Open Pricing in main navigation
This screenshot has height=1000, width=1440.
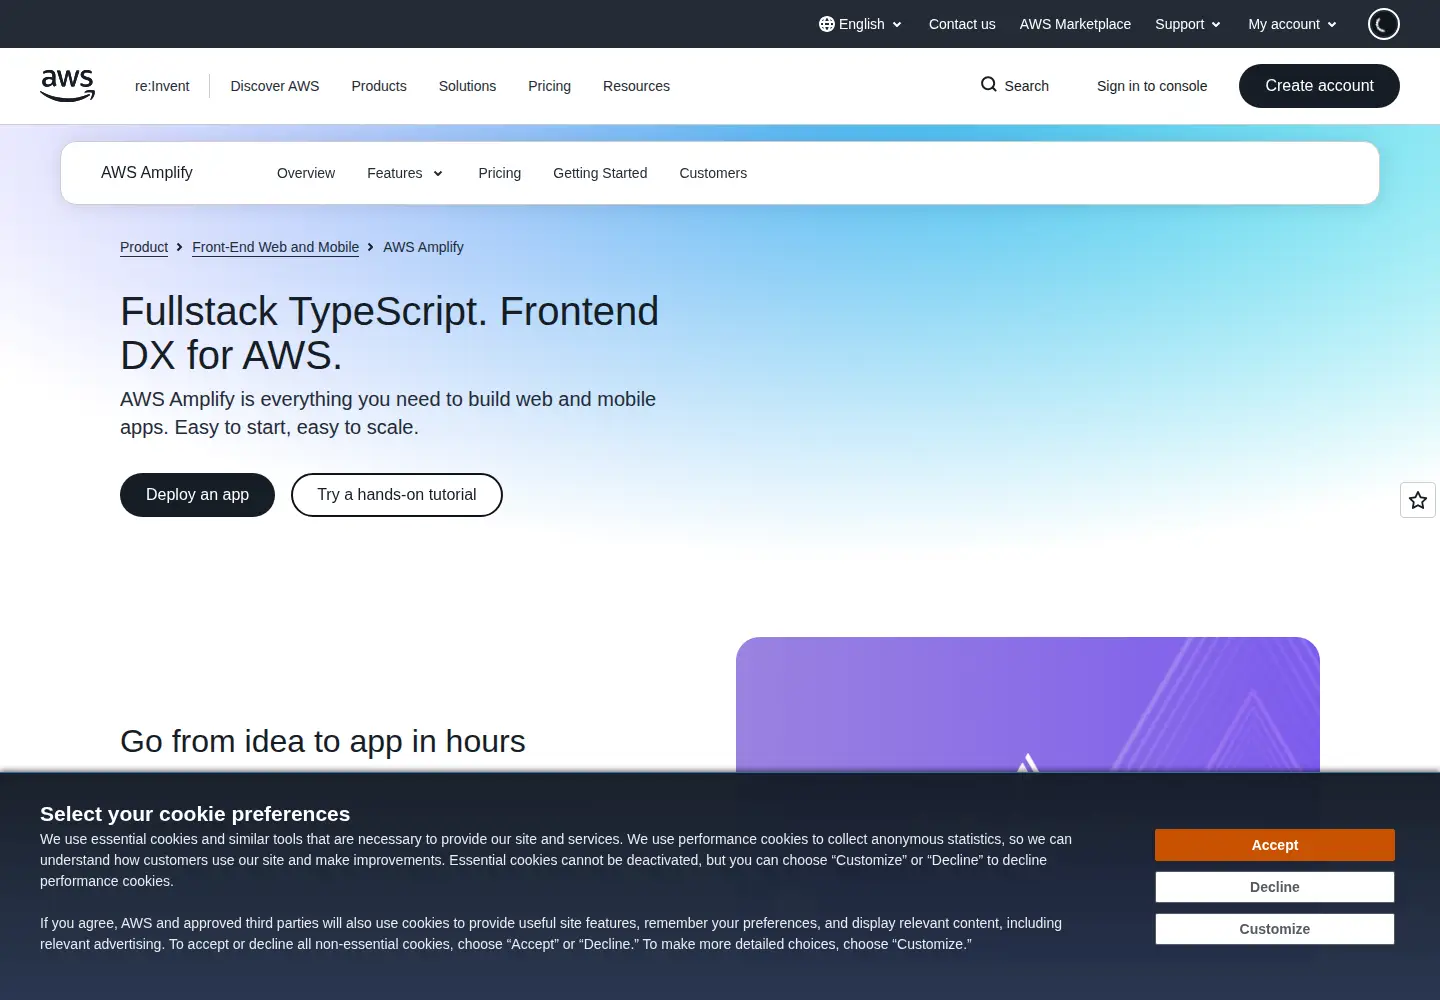click(549, 86)
